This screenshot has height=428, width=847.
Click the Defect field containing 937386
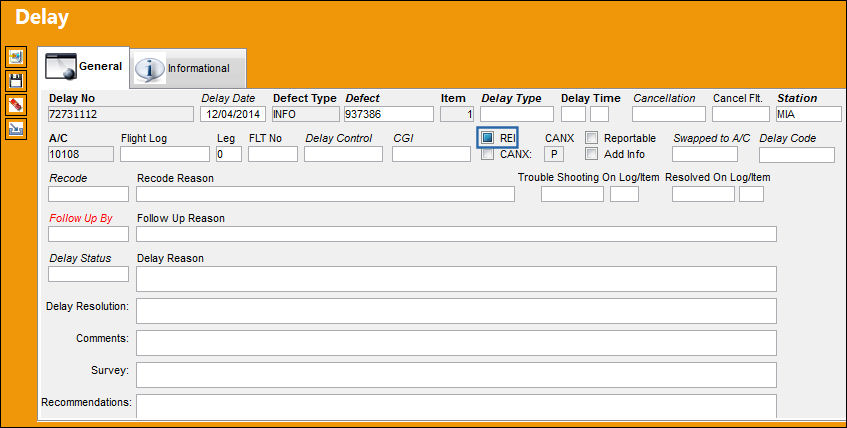[389, 114]
